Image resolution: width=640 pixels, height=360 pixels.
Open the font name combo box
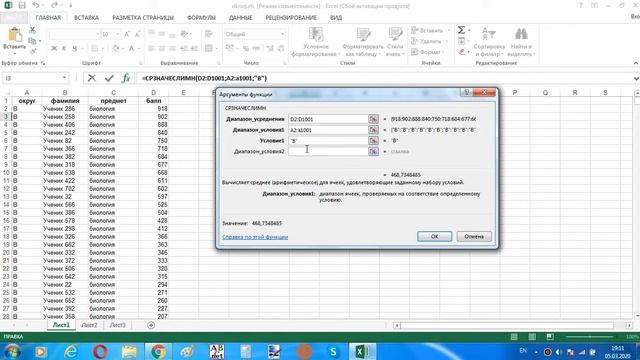[74, 34]
